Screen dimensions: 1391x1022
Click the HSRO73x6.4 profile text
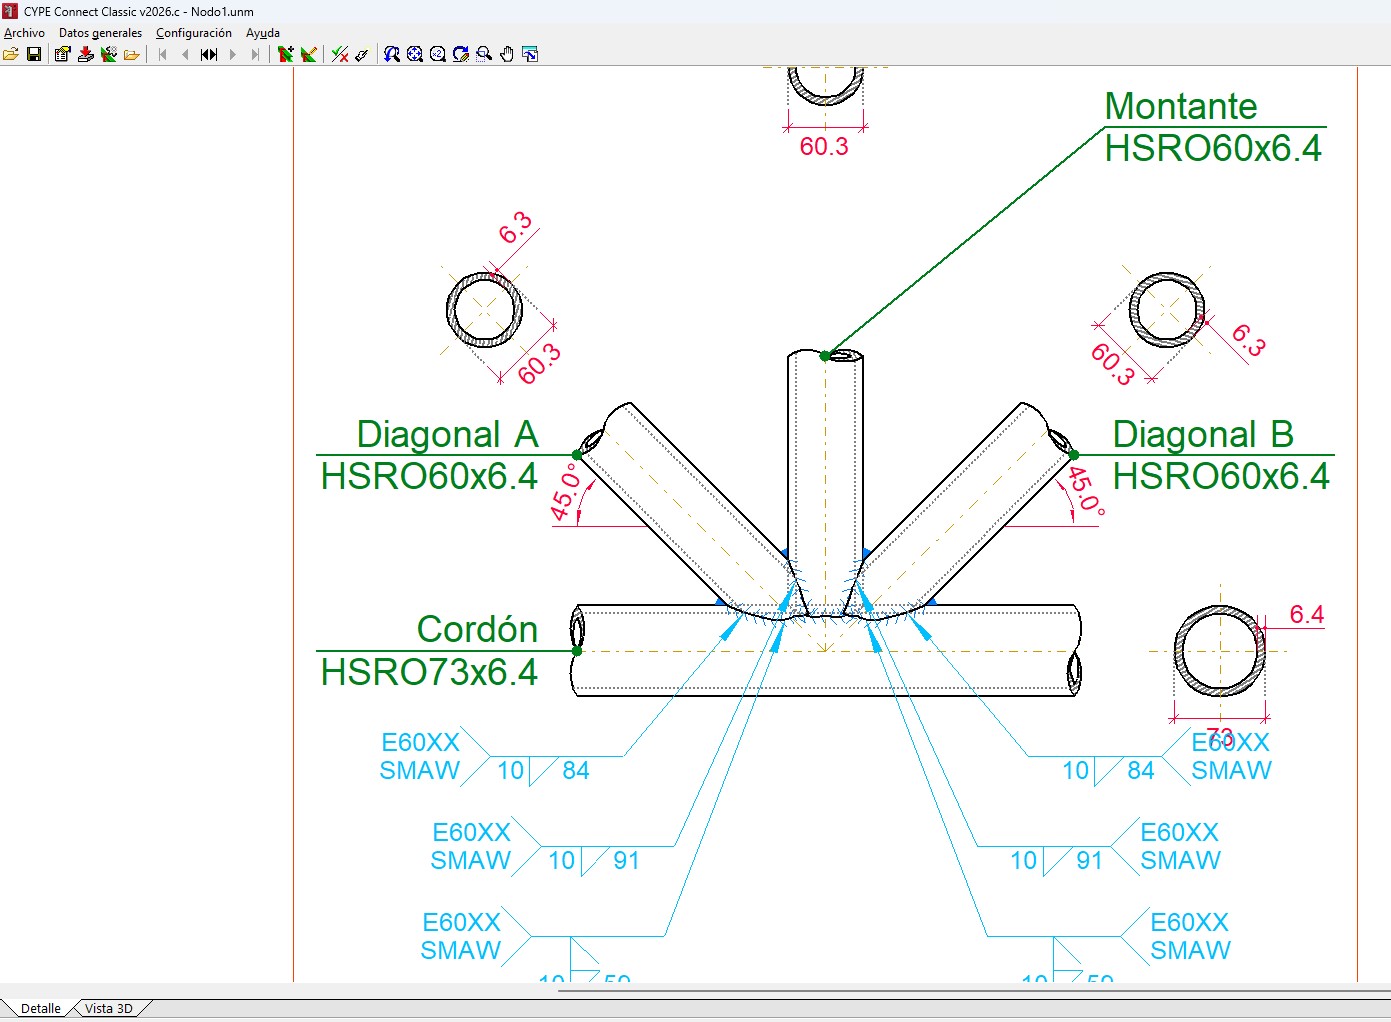(429, 672)
